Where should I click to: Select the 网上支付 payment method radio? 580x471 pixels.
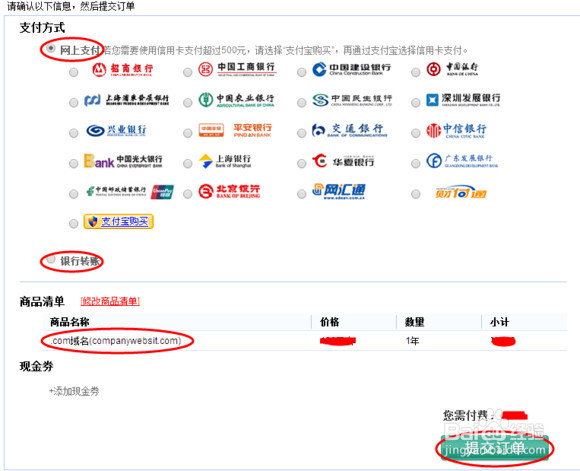[51, 48]
